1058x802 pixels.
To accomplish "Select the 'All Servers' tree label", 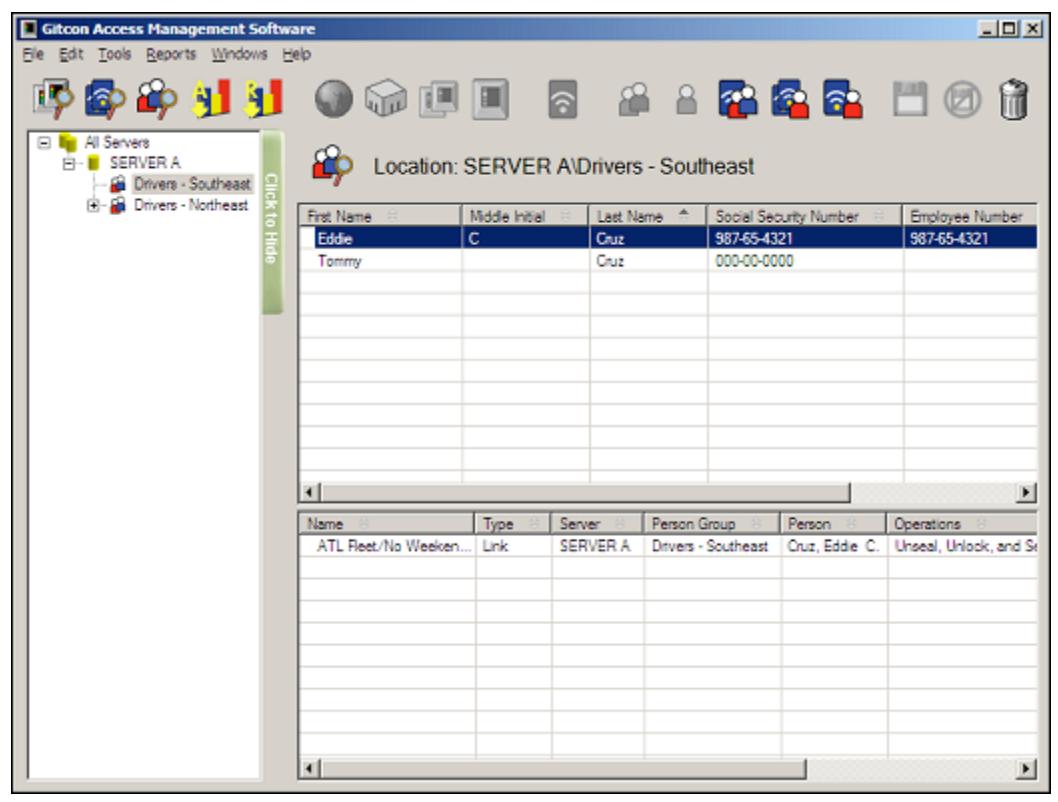I will pyautogui.click(x=117, y=142).
